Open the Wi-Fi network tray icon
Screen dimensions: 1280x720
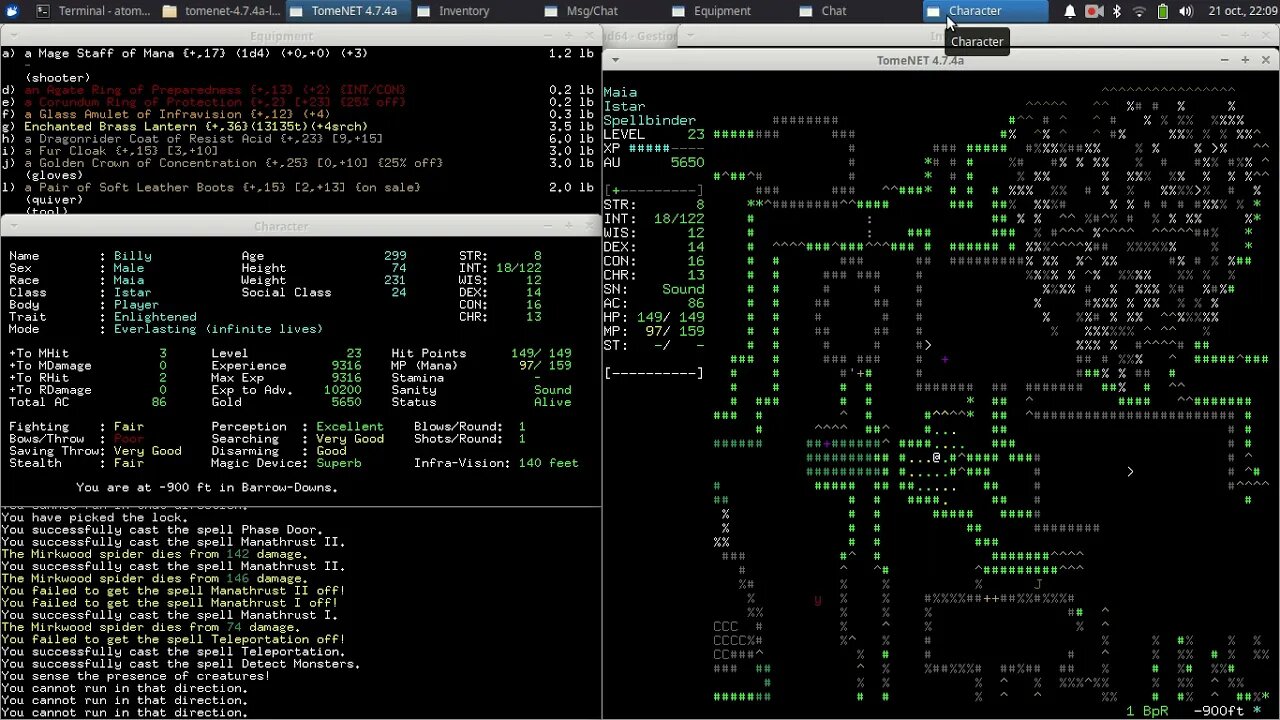(x=1140, y=11)
